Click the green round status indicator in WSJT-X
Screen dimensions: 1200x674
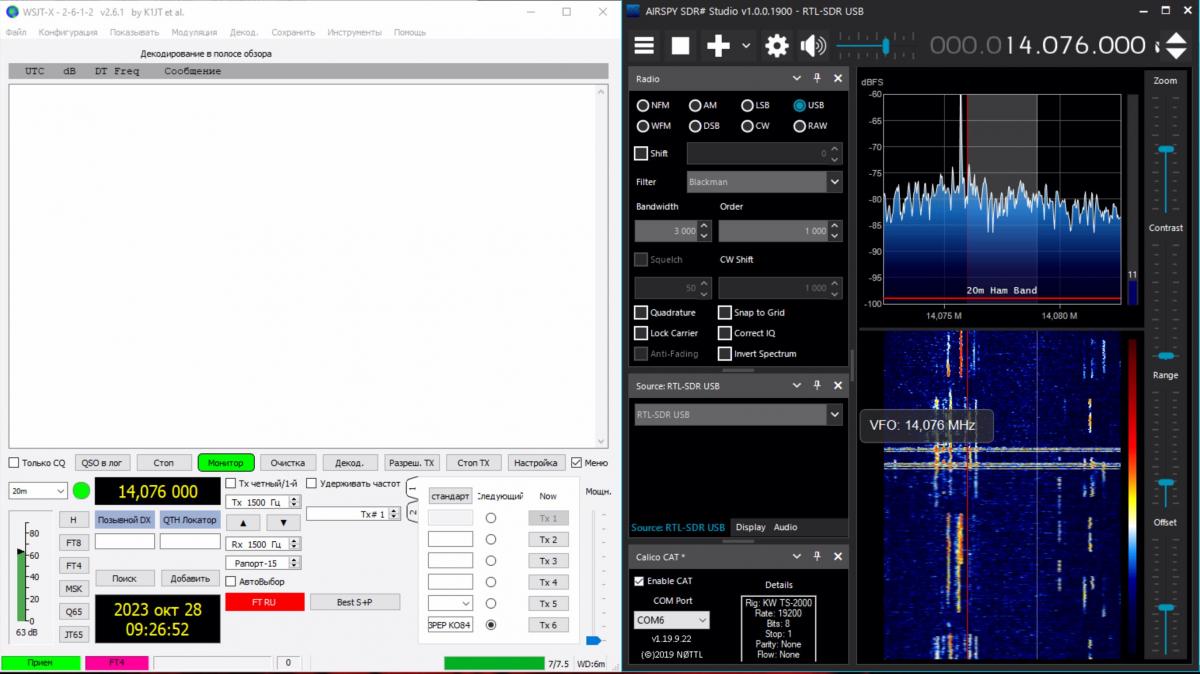point(81,491)
